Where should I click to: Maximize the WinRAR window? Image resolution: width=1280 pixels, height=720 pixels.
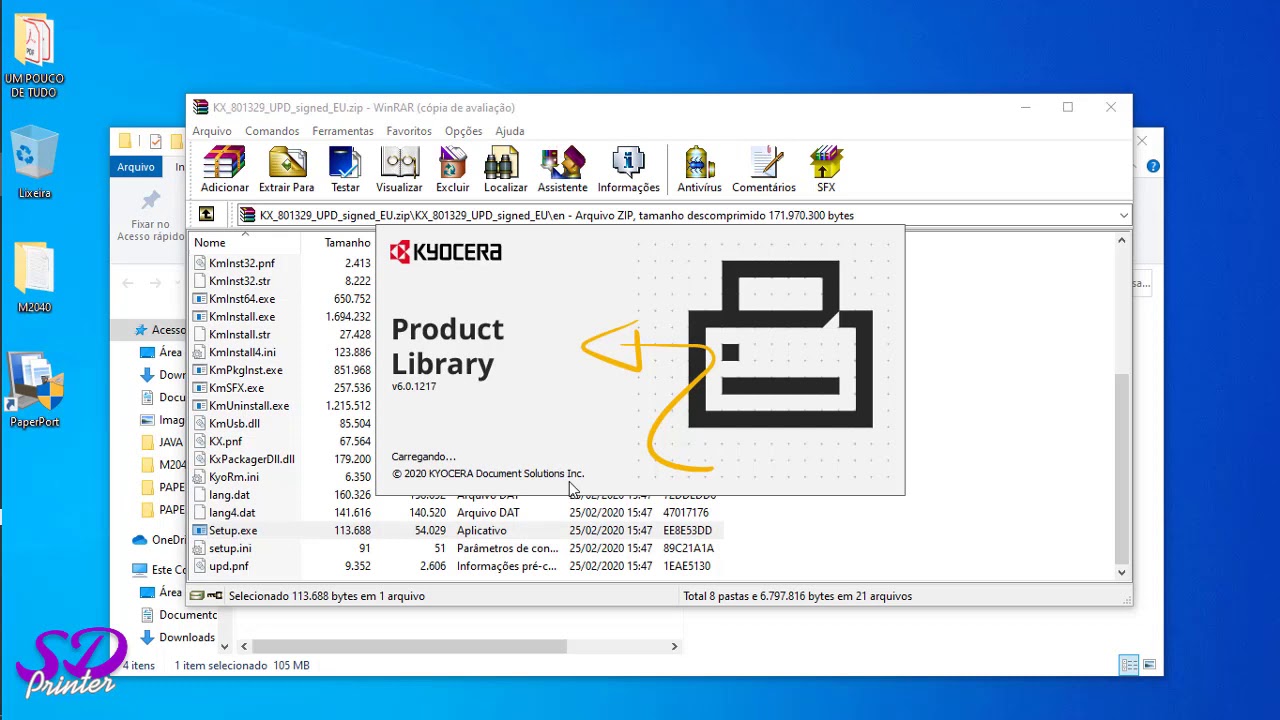pos(1068,107)
